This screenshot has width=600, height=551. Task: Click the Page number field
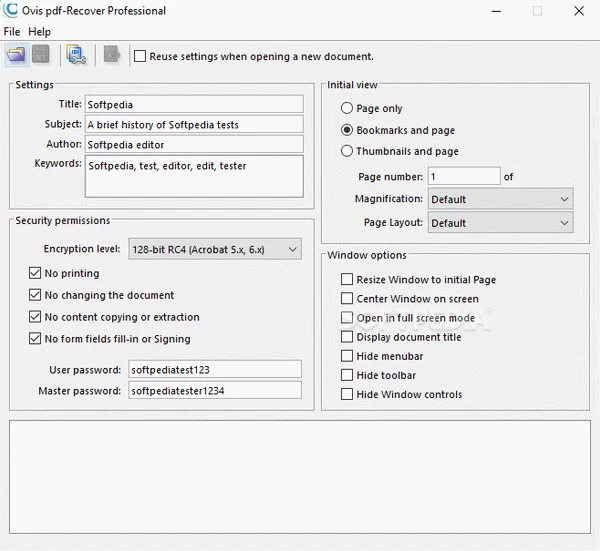(x=464, y=176)
